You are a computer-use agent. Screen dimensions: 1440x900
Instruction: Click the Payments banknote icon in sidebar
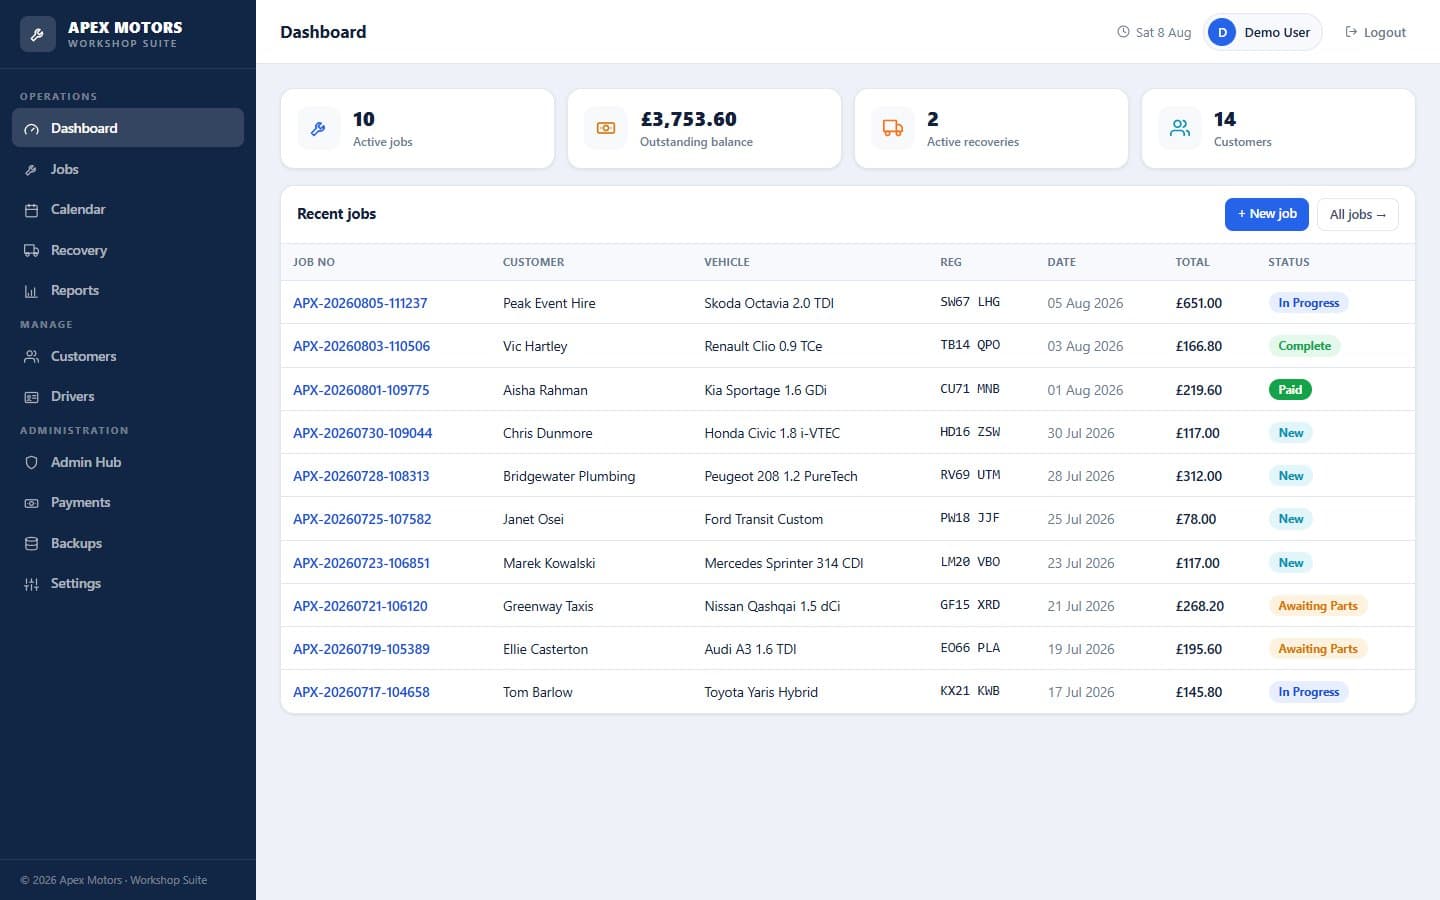(31, 503)
